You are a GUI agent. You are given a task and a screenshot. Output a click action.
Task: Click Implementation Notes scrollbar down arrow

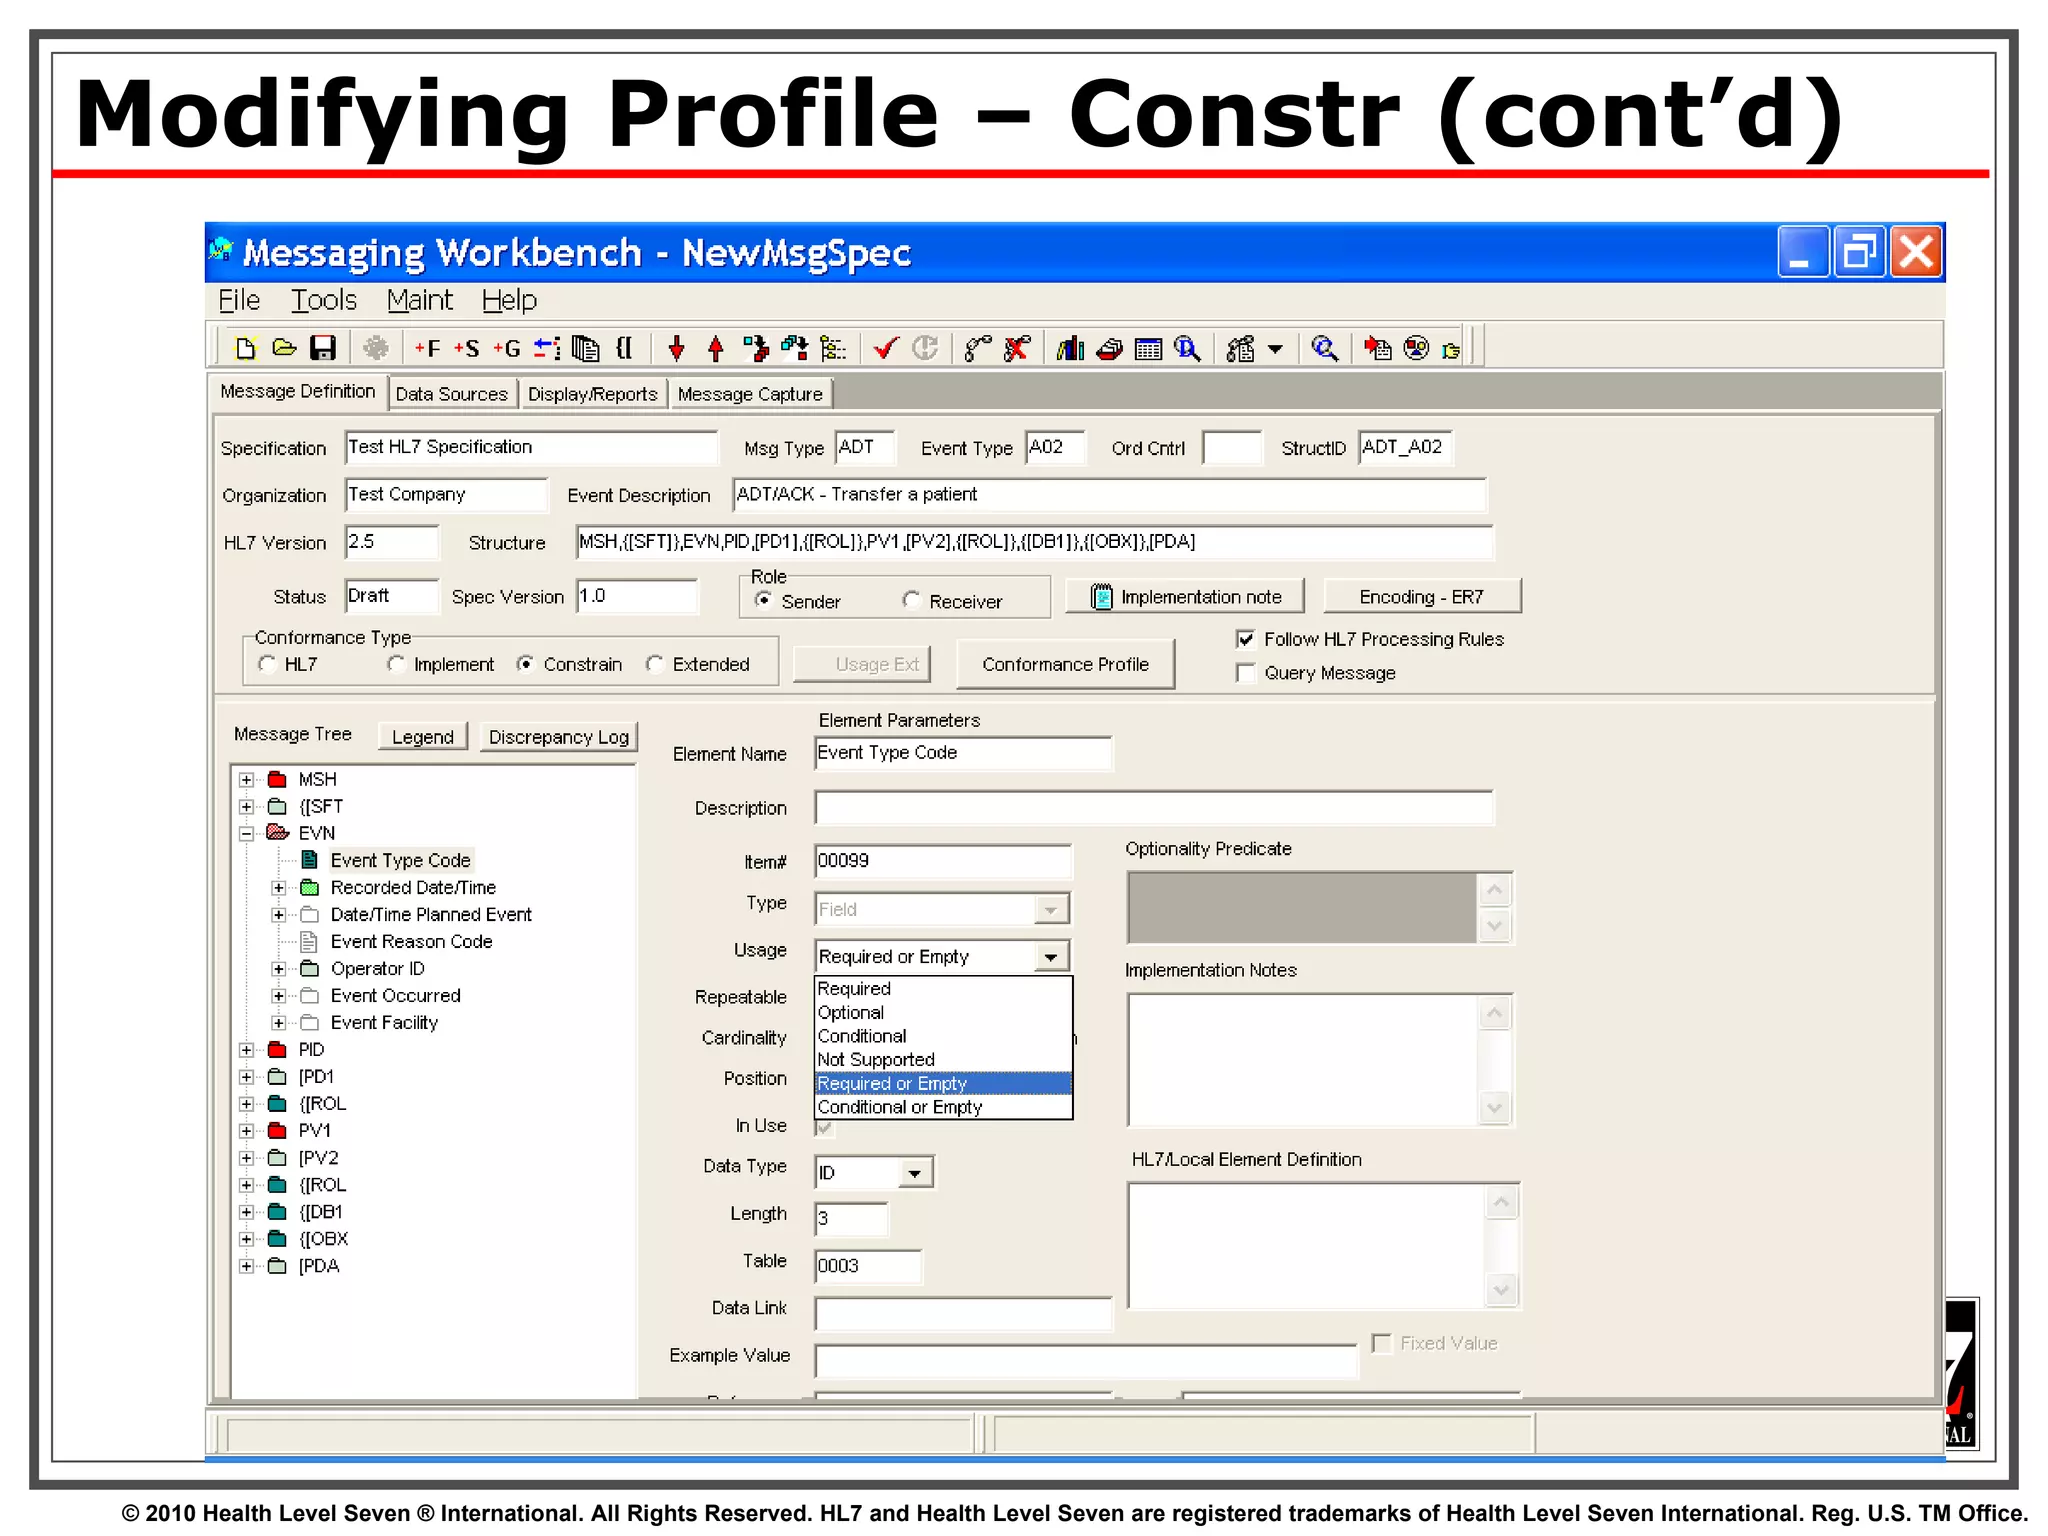pos(1494,1107)
